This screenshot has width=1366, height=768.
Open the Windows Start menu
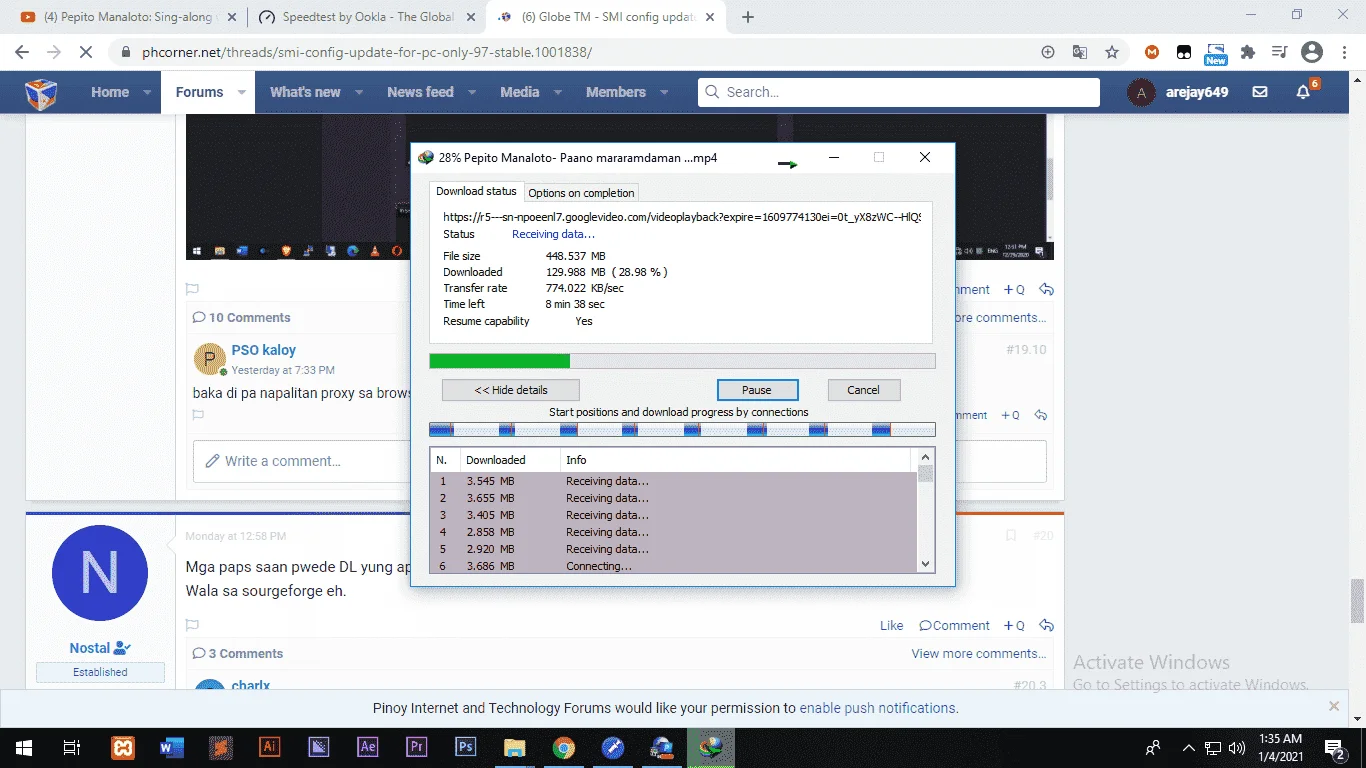click(24, 747)
